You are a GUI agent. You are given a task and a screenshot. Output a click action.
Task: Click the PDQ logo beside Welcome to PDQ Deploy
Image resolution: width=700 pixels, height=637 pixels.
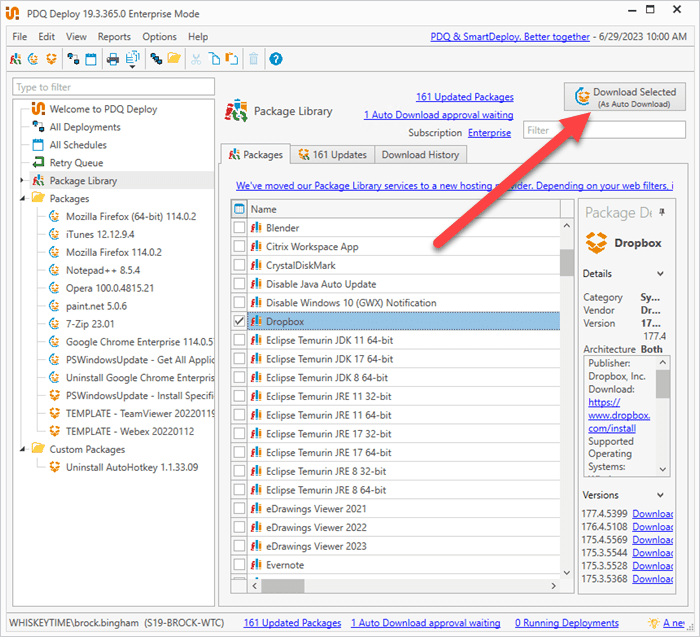pyautogui.click(x=38, y=108)
